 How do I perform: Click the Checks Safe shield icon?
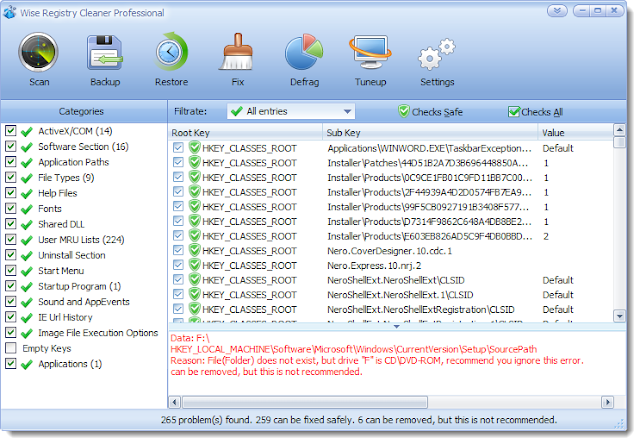click(403, 111)
